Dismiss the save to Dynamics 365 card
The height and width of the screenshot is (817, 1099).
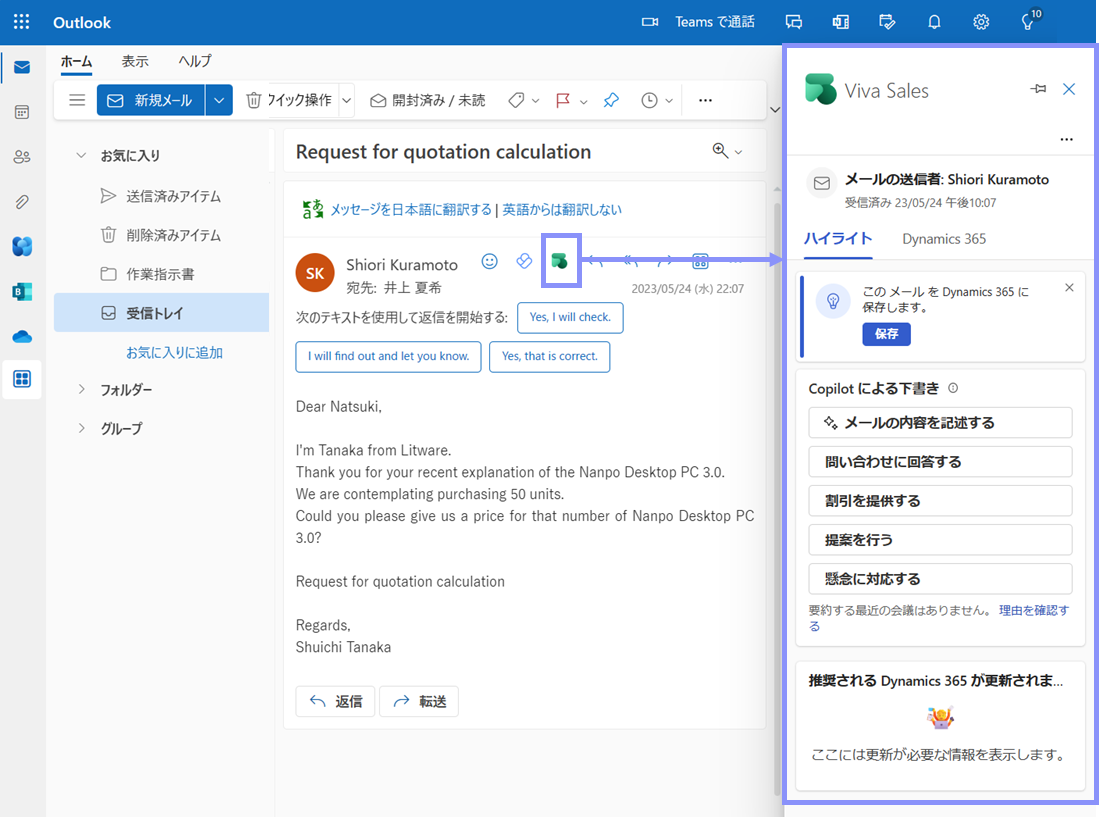1069,287
